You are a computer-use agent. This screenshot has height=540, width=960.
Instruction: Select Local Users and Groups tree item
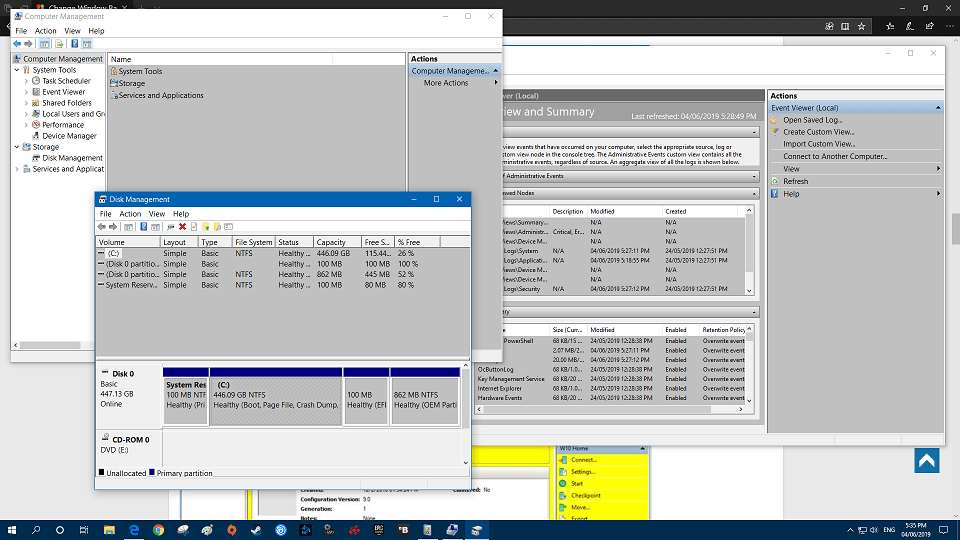click(x=73, y=114)
